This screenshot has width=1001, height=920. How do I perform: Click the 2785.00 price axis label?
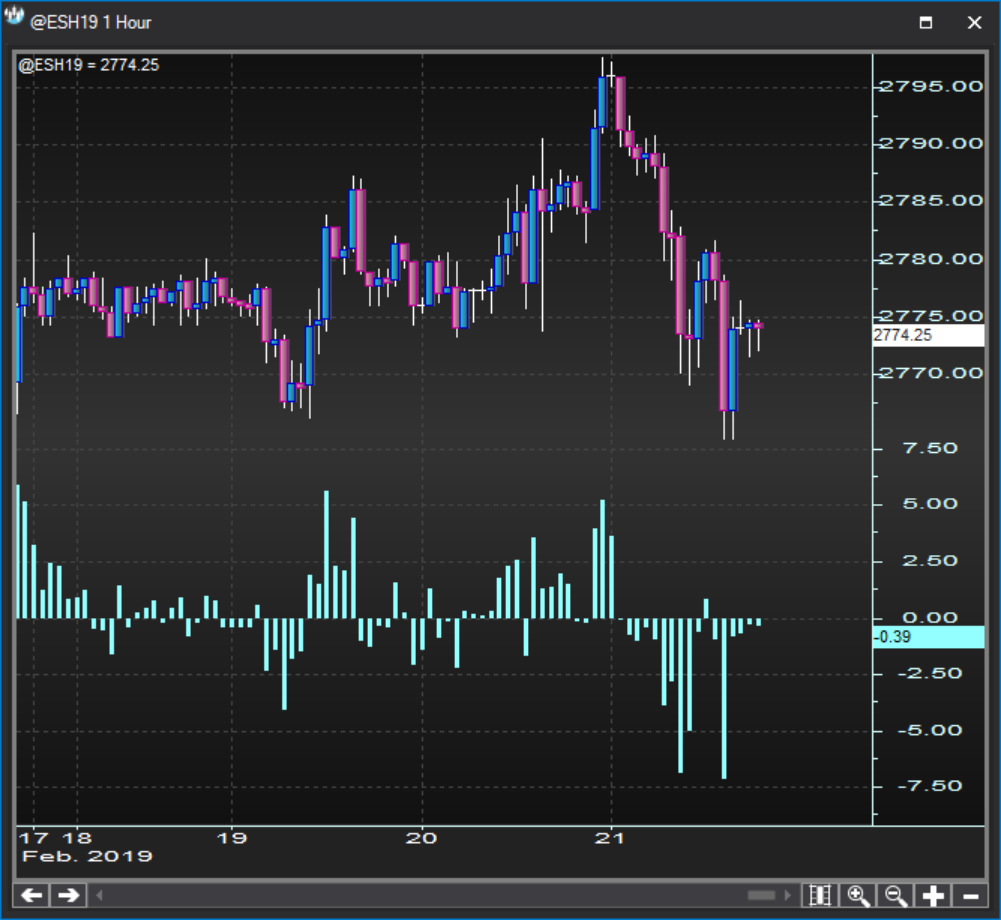pyautogui.click(x=931, y=200)
